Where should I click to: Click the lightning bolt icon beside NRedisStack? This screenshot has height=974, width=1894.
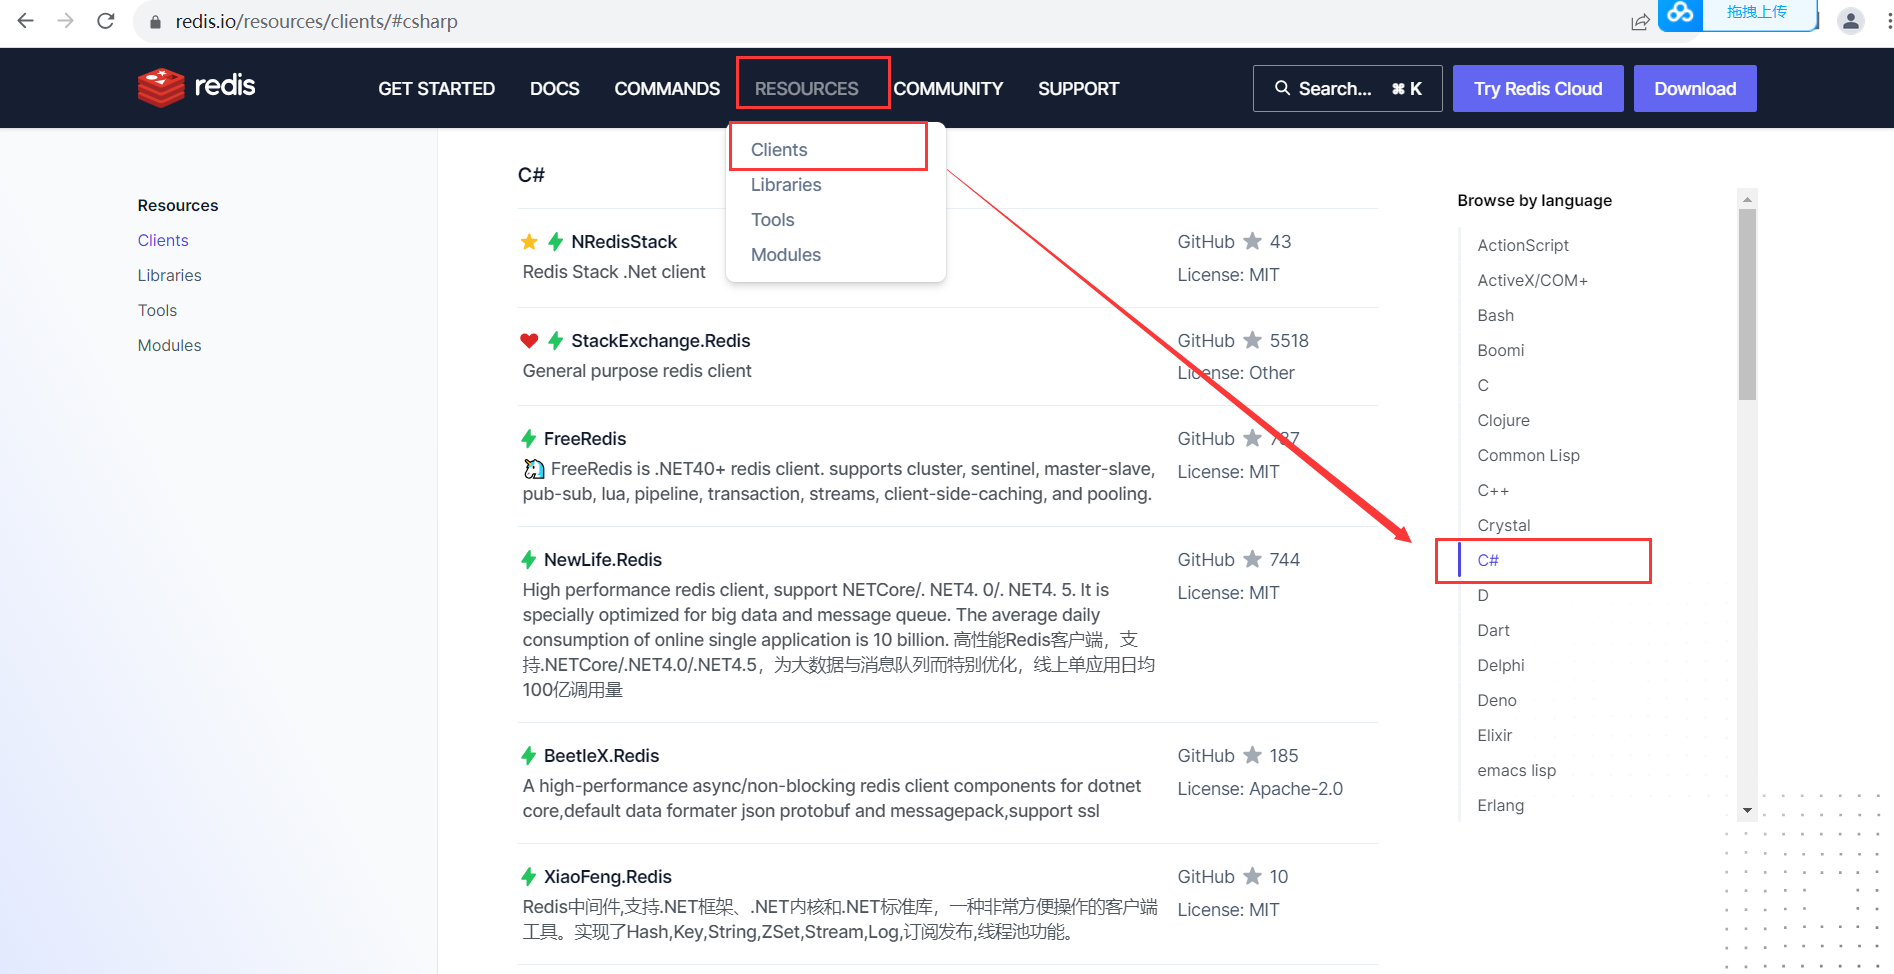click(x=556, y=242)
